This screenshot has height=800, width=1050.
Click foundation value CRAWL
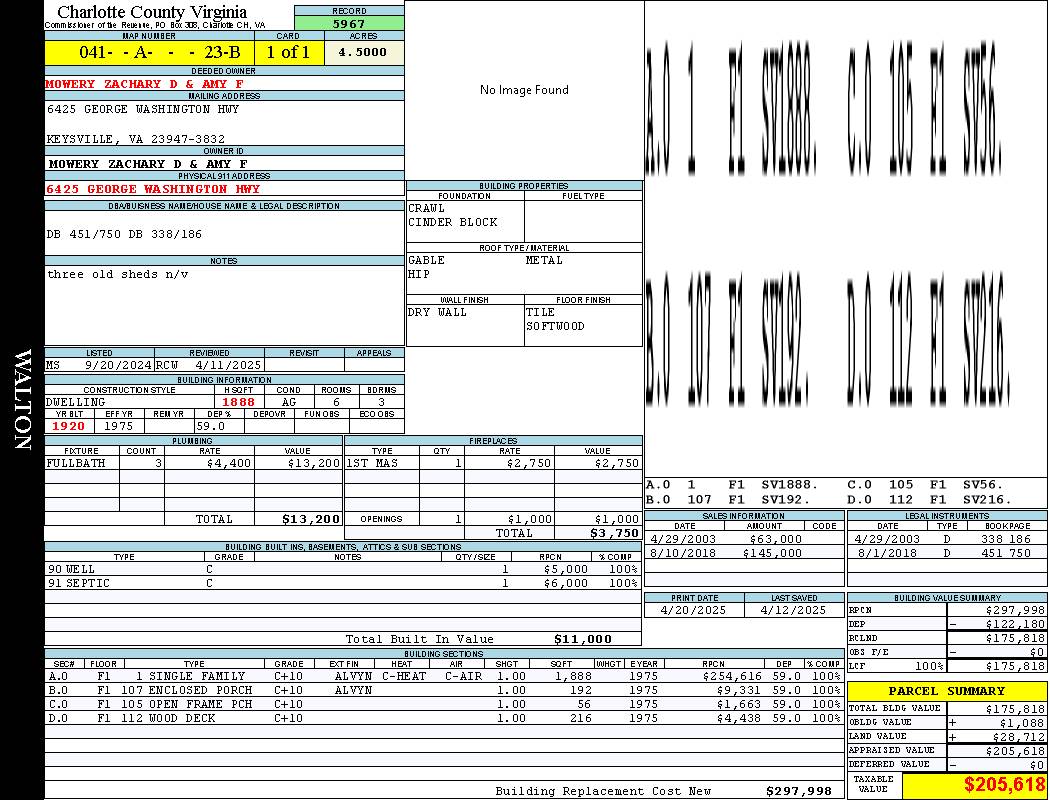(427, 208)
